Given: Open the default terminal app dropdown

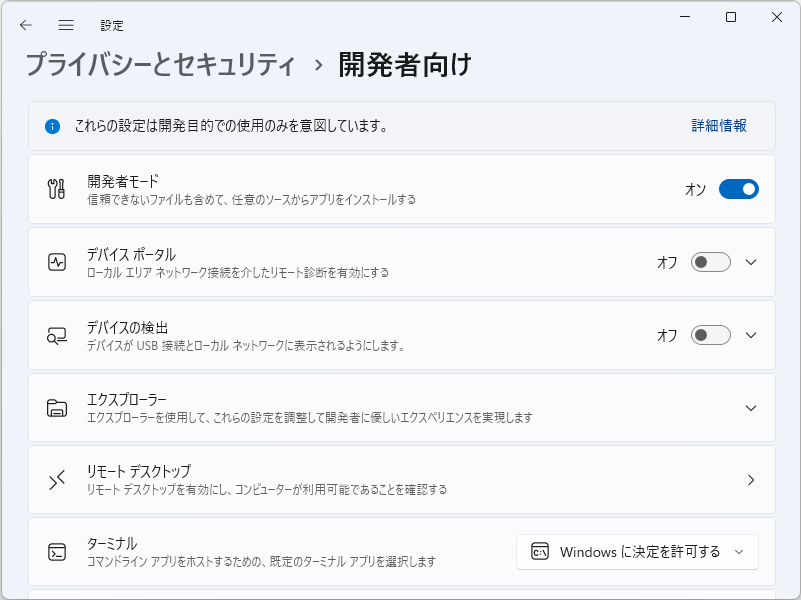Looking at the screenshot, I should 637,551.
